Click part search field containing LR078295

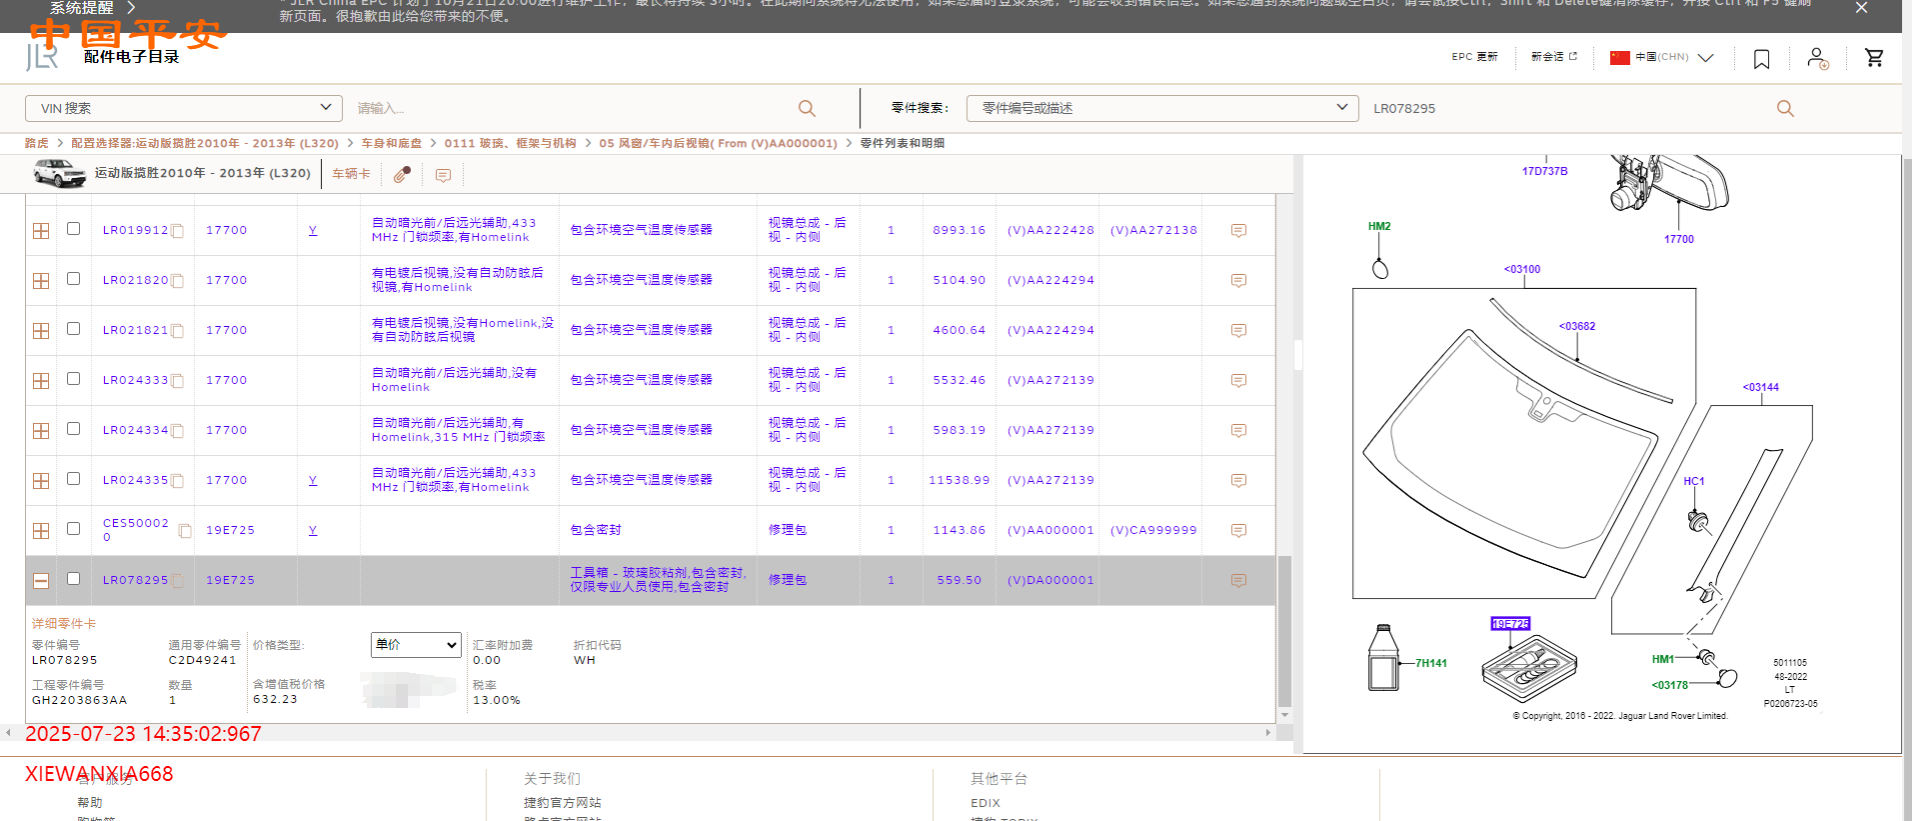pyautogui.click(x=1570, y=108)
